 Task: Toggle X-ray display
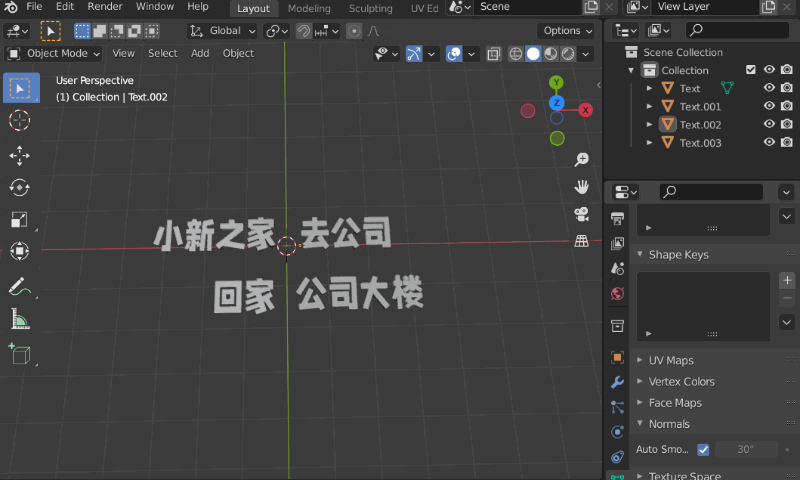click(493, 54)
